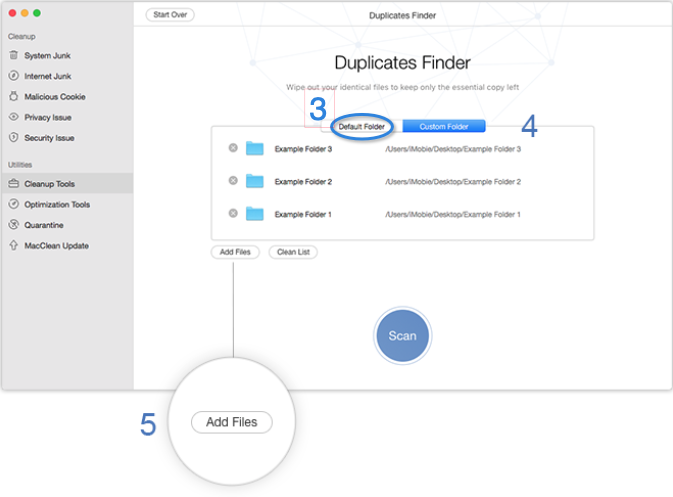Select Cleanup Tools under Utilities

click(67, 184)
